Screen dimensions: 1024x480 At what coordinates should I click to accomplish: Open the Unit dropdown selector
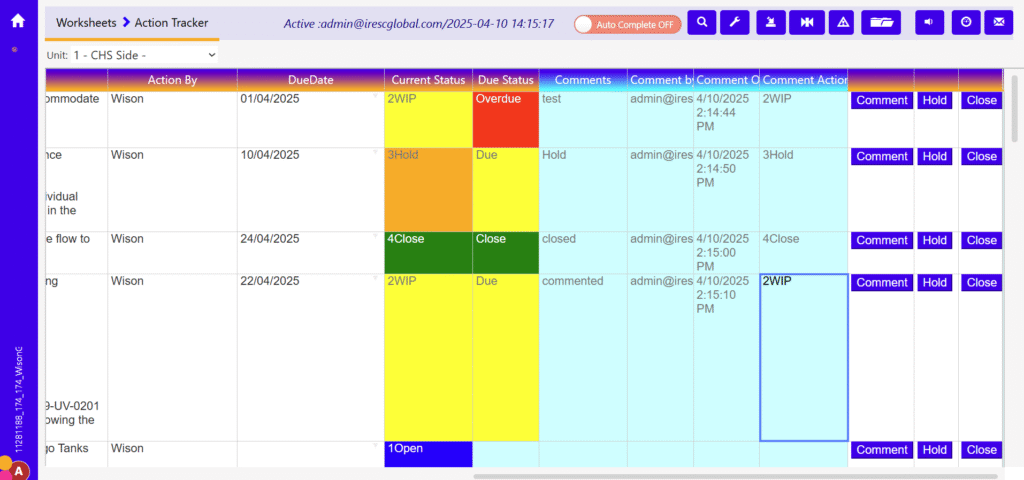(x=144, y=54)
